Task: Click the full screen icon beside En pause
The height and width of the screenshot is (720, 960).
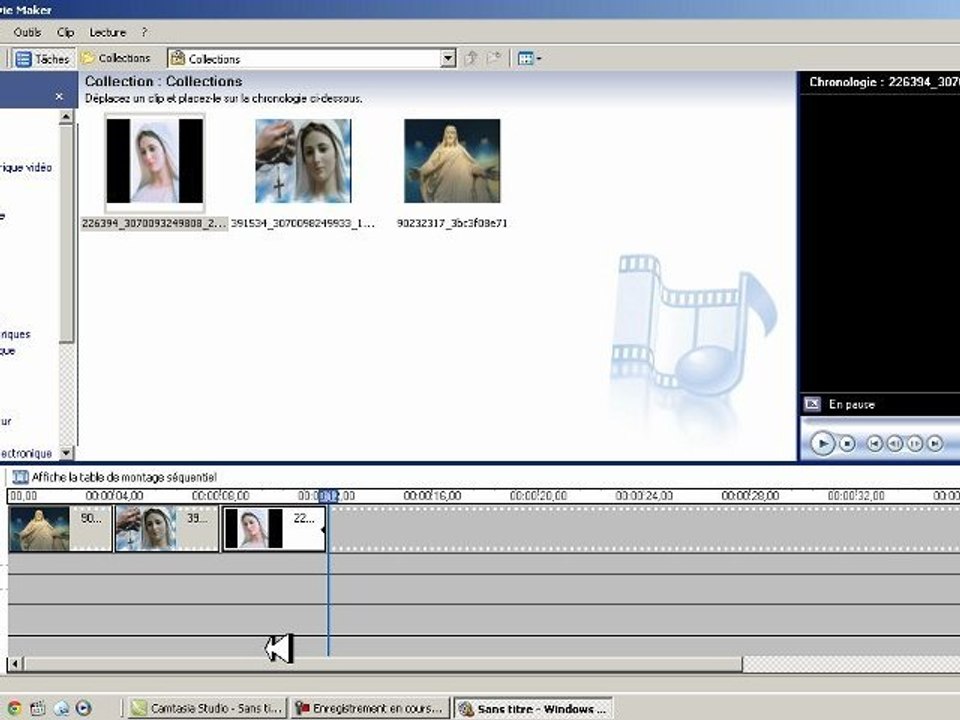Action: point(812,404)
